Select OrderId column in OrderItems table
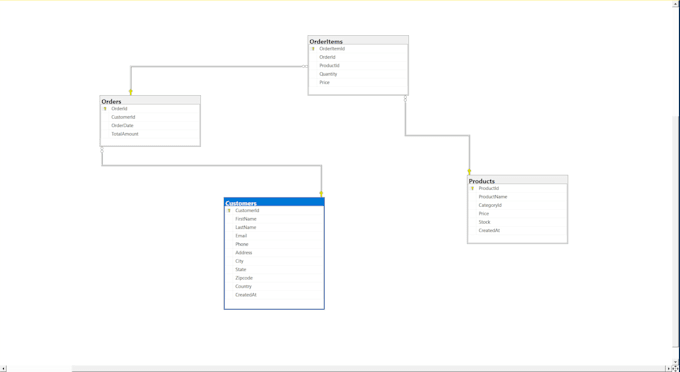680x372 pixels. click(x=358, y=57)
